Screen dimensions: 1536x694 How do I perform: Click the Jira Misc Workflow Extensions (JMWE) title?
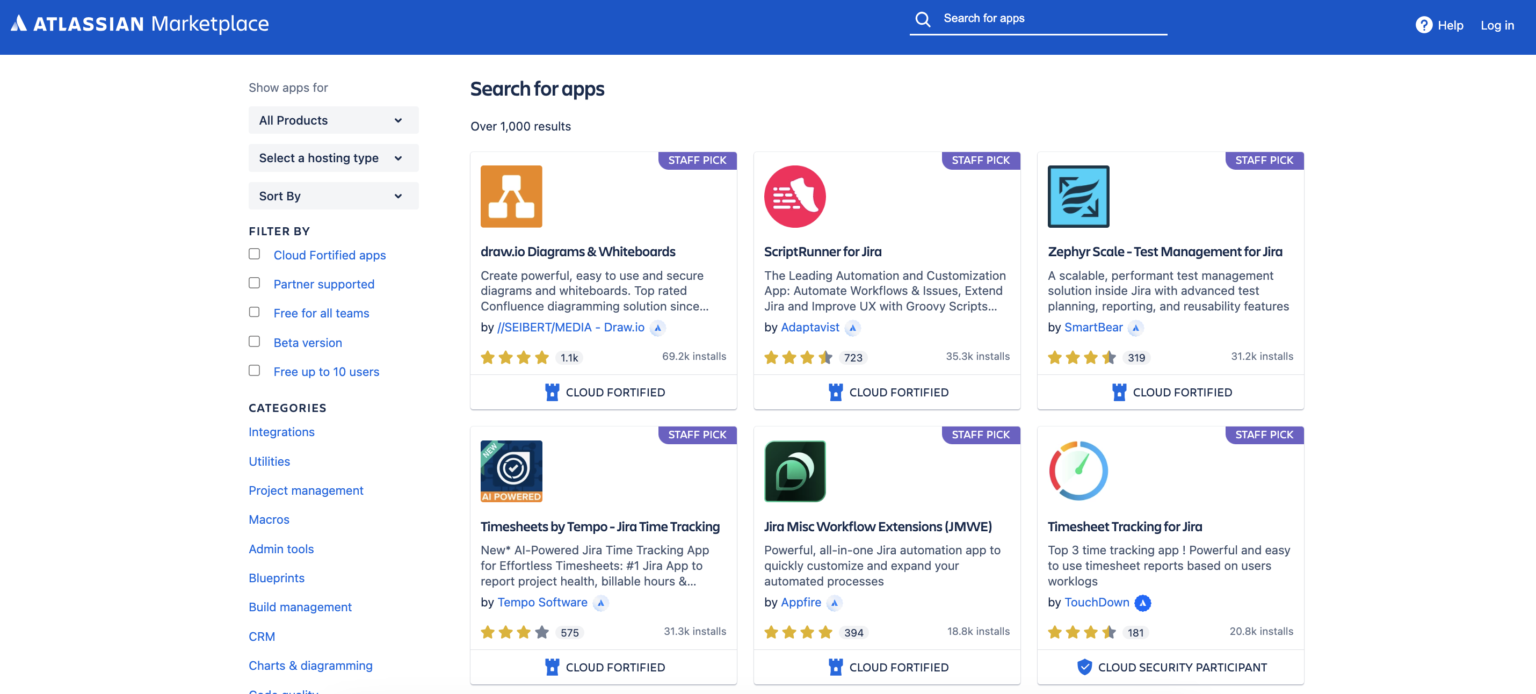(878, 527)
